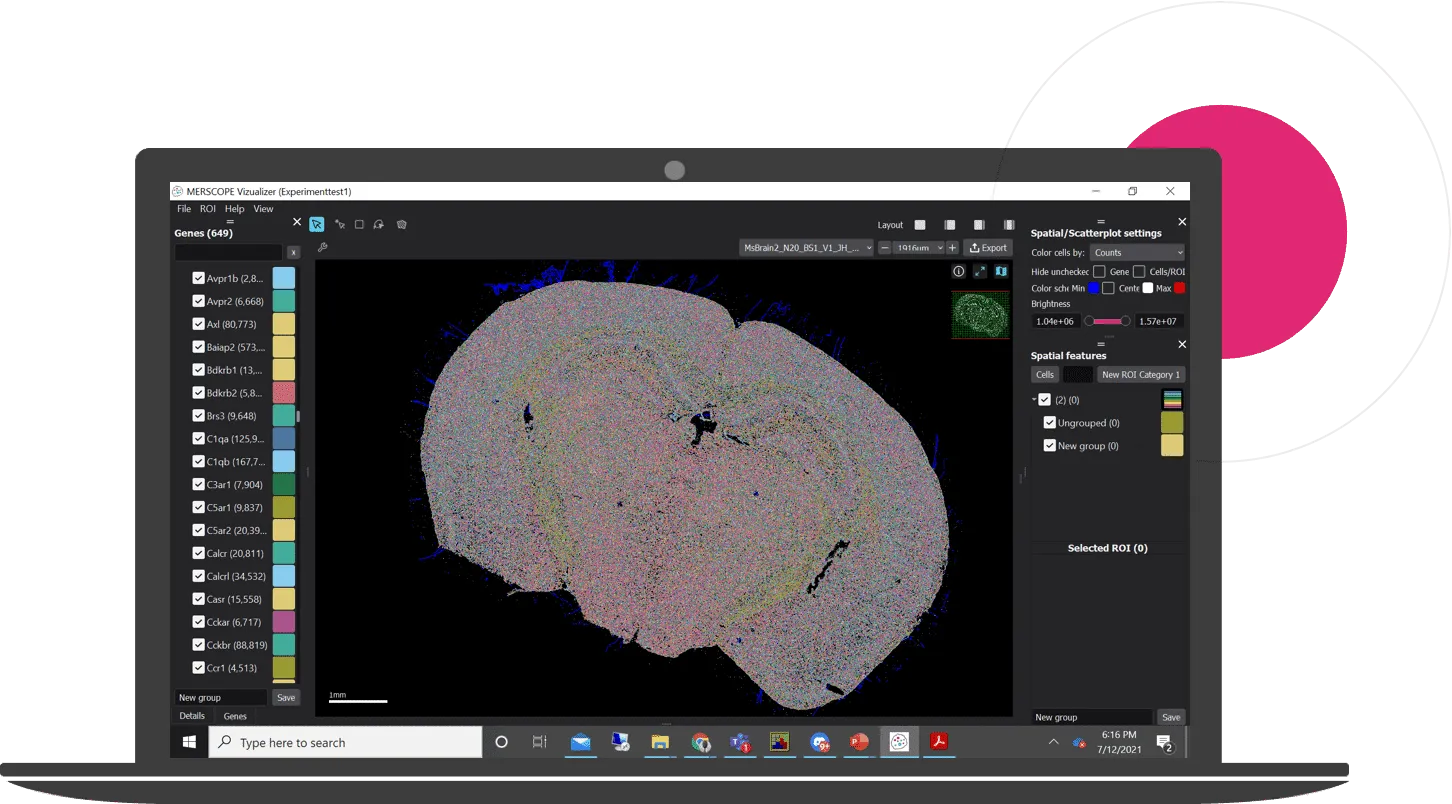
Task: Open the MsBrain2 dataset dropdown
Action: [x=806, y=248]
